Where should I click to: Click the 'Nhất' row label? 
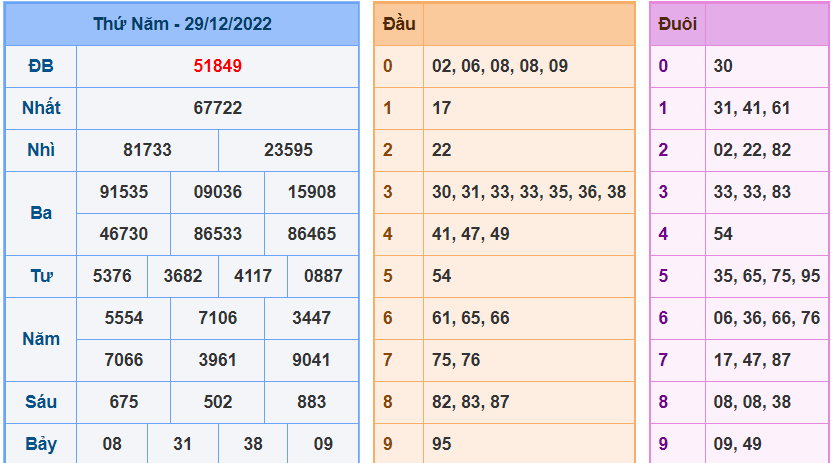tap(41, 108)
